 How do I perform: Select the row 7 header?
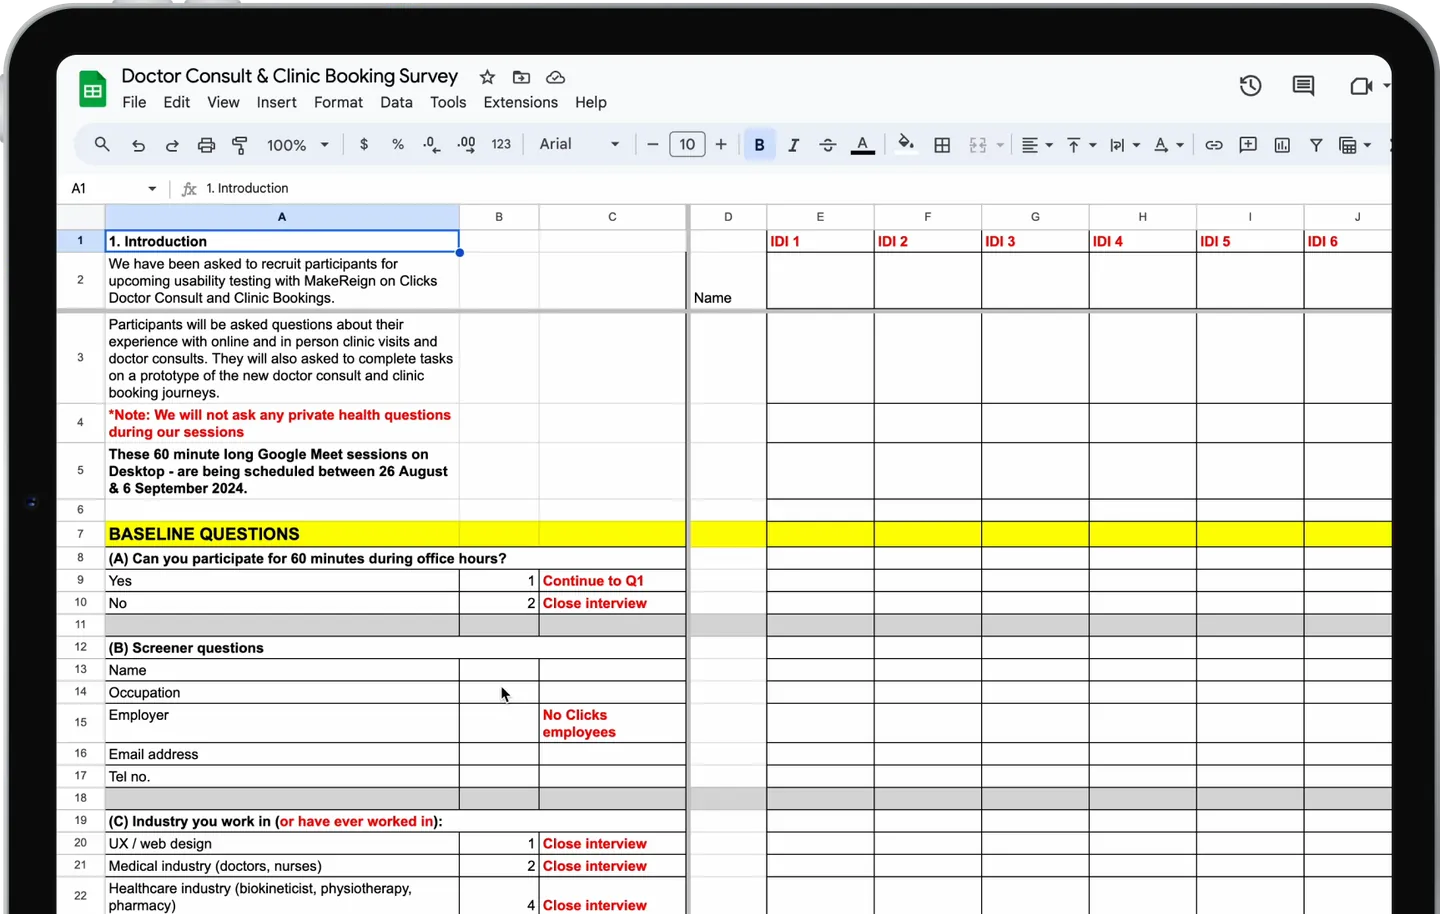pyautogui.click(x=80, y=534)
